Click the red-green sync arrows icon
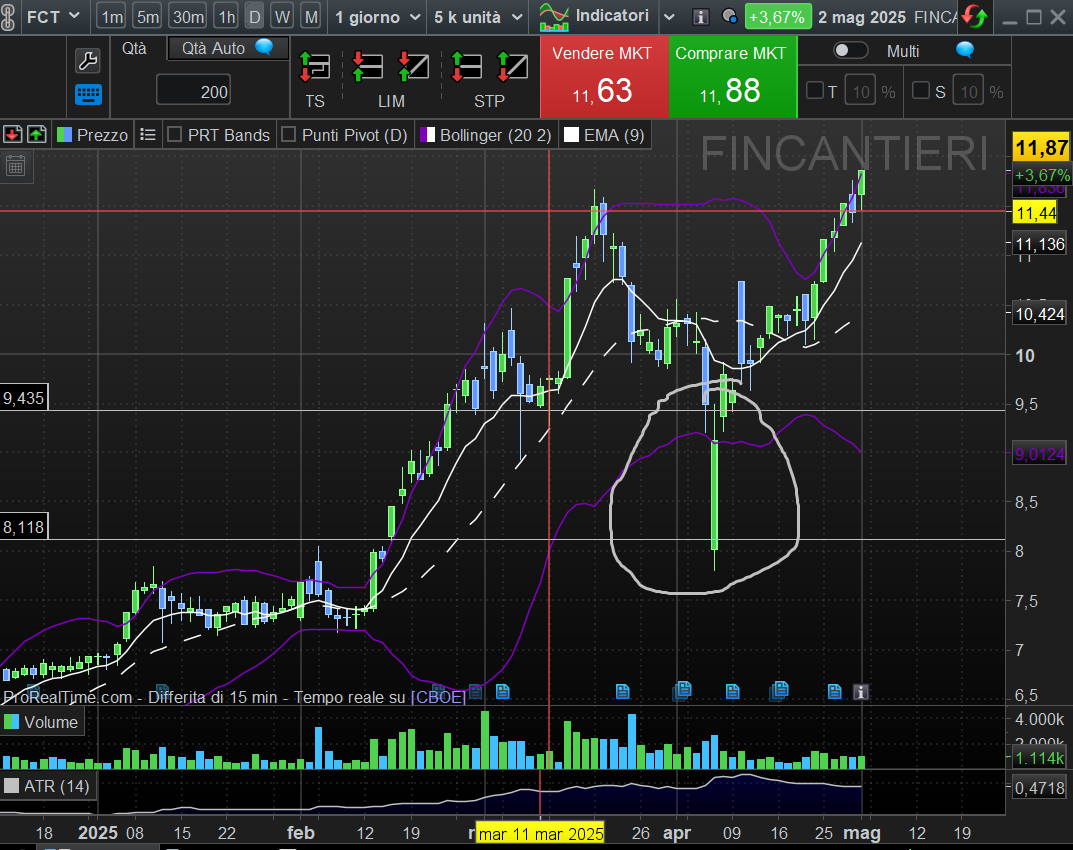1073x850 pixels. [x=975, y=17]
